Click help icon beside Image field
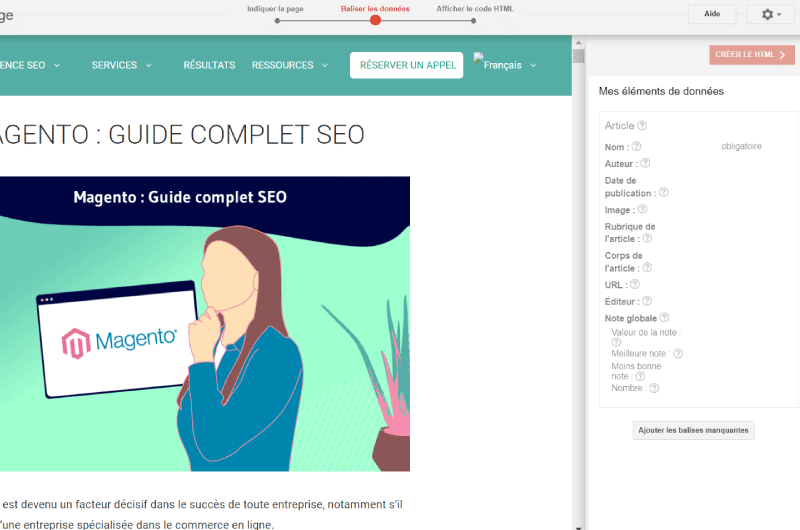The image size is (800, 530). coord(642,209)
